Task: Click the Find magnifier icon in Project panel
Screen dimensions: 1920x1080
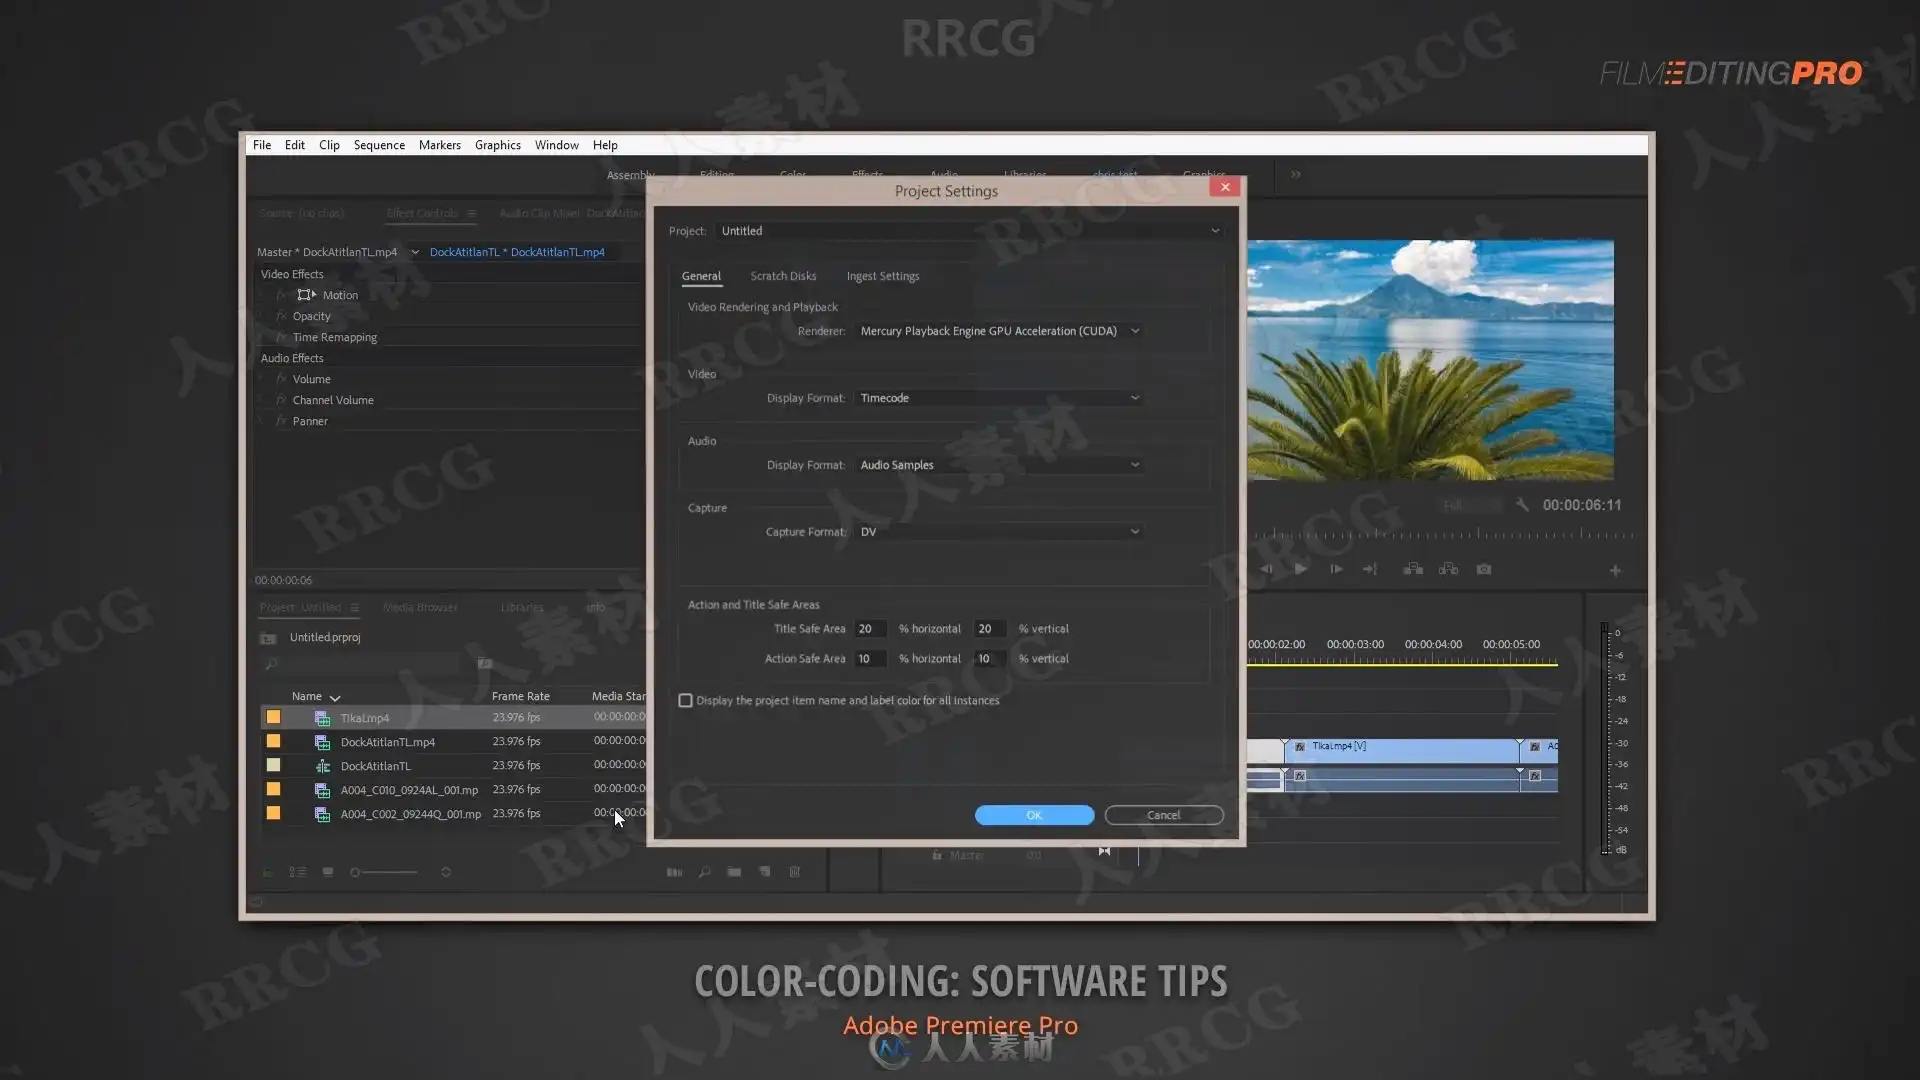Action: tap(704, 872)
